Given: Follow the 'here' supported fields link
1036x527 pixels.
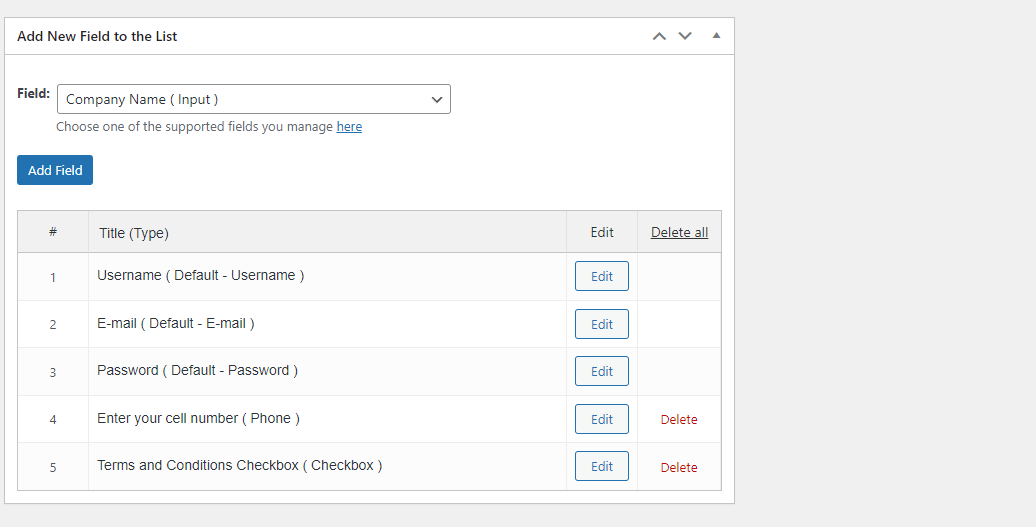Looking at the screenshot, I should [349, 127].
